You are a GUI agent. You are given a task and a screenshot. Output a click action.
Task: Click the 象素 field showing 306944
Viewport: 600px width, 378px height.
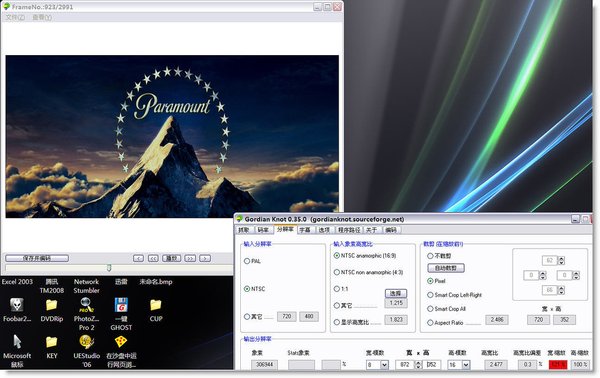[264, 365]
